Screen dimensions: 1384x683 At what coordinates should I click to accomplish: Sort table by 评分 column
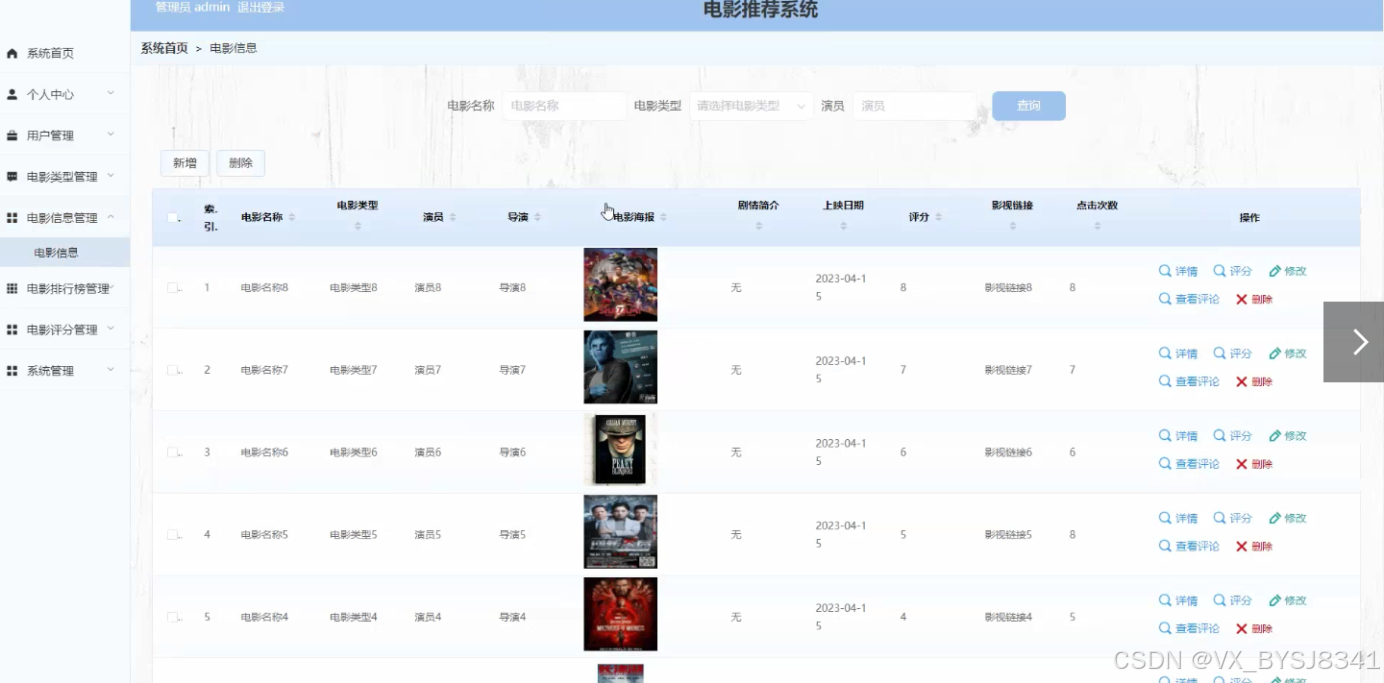coord(938,217)
